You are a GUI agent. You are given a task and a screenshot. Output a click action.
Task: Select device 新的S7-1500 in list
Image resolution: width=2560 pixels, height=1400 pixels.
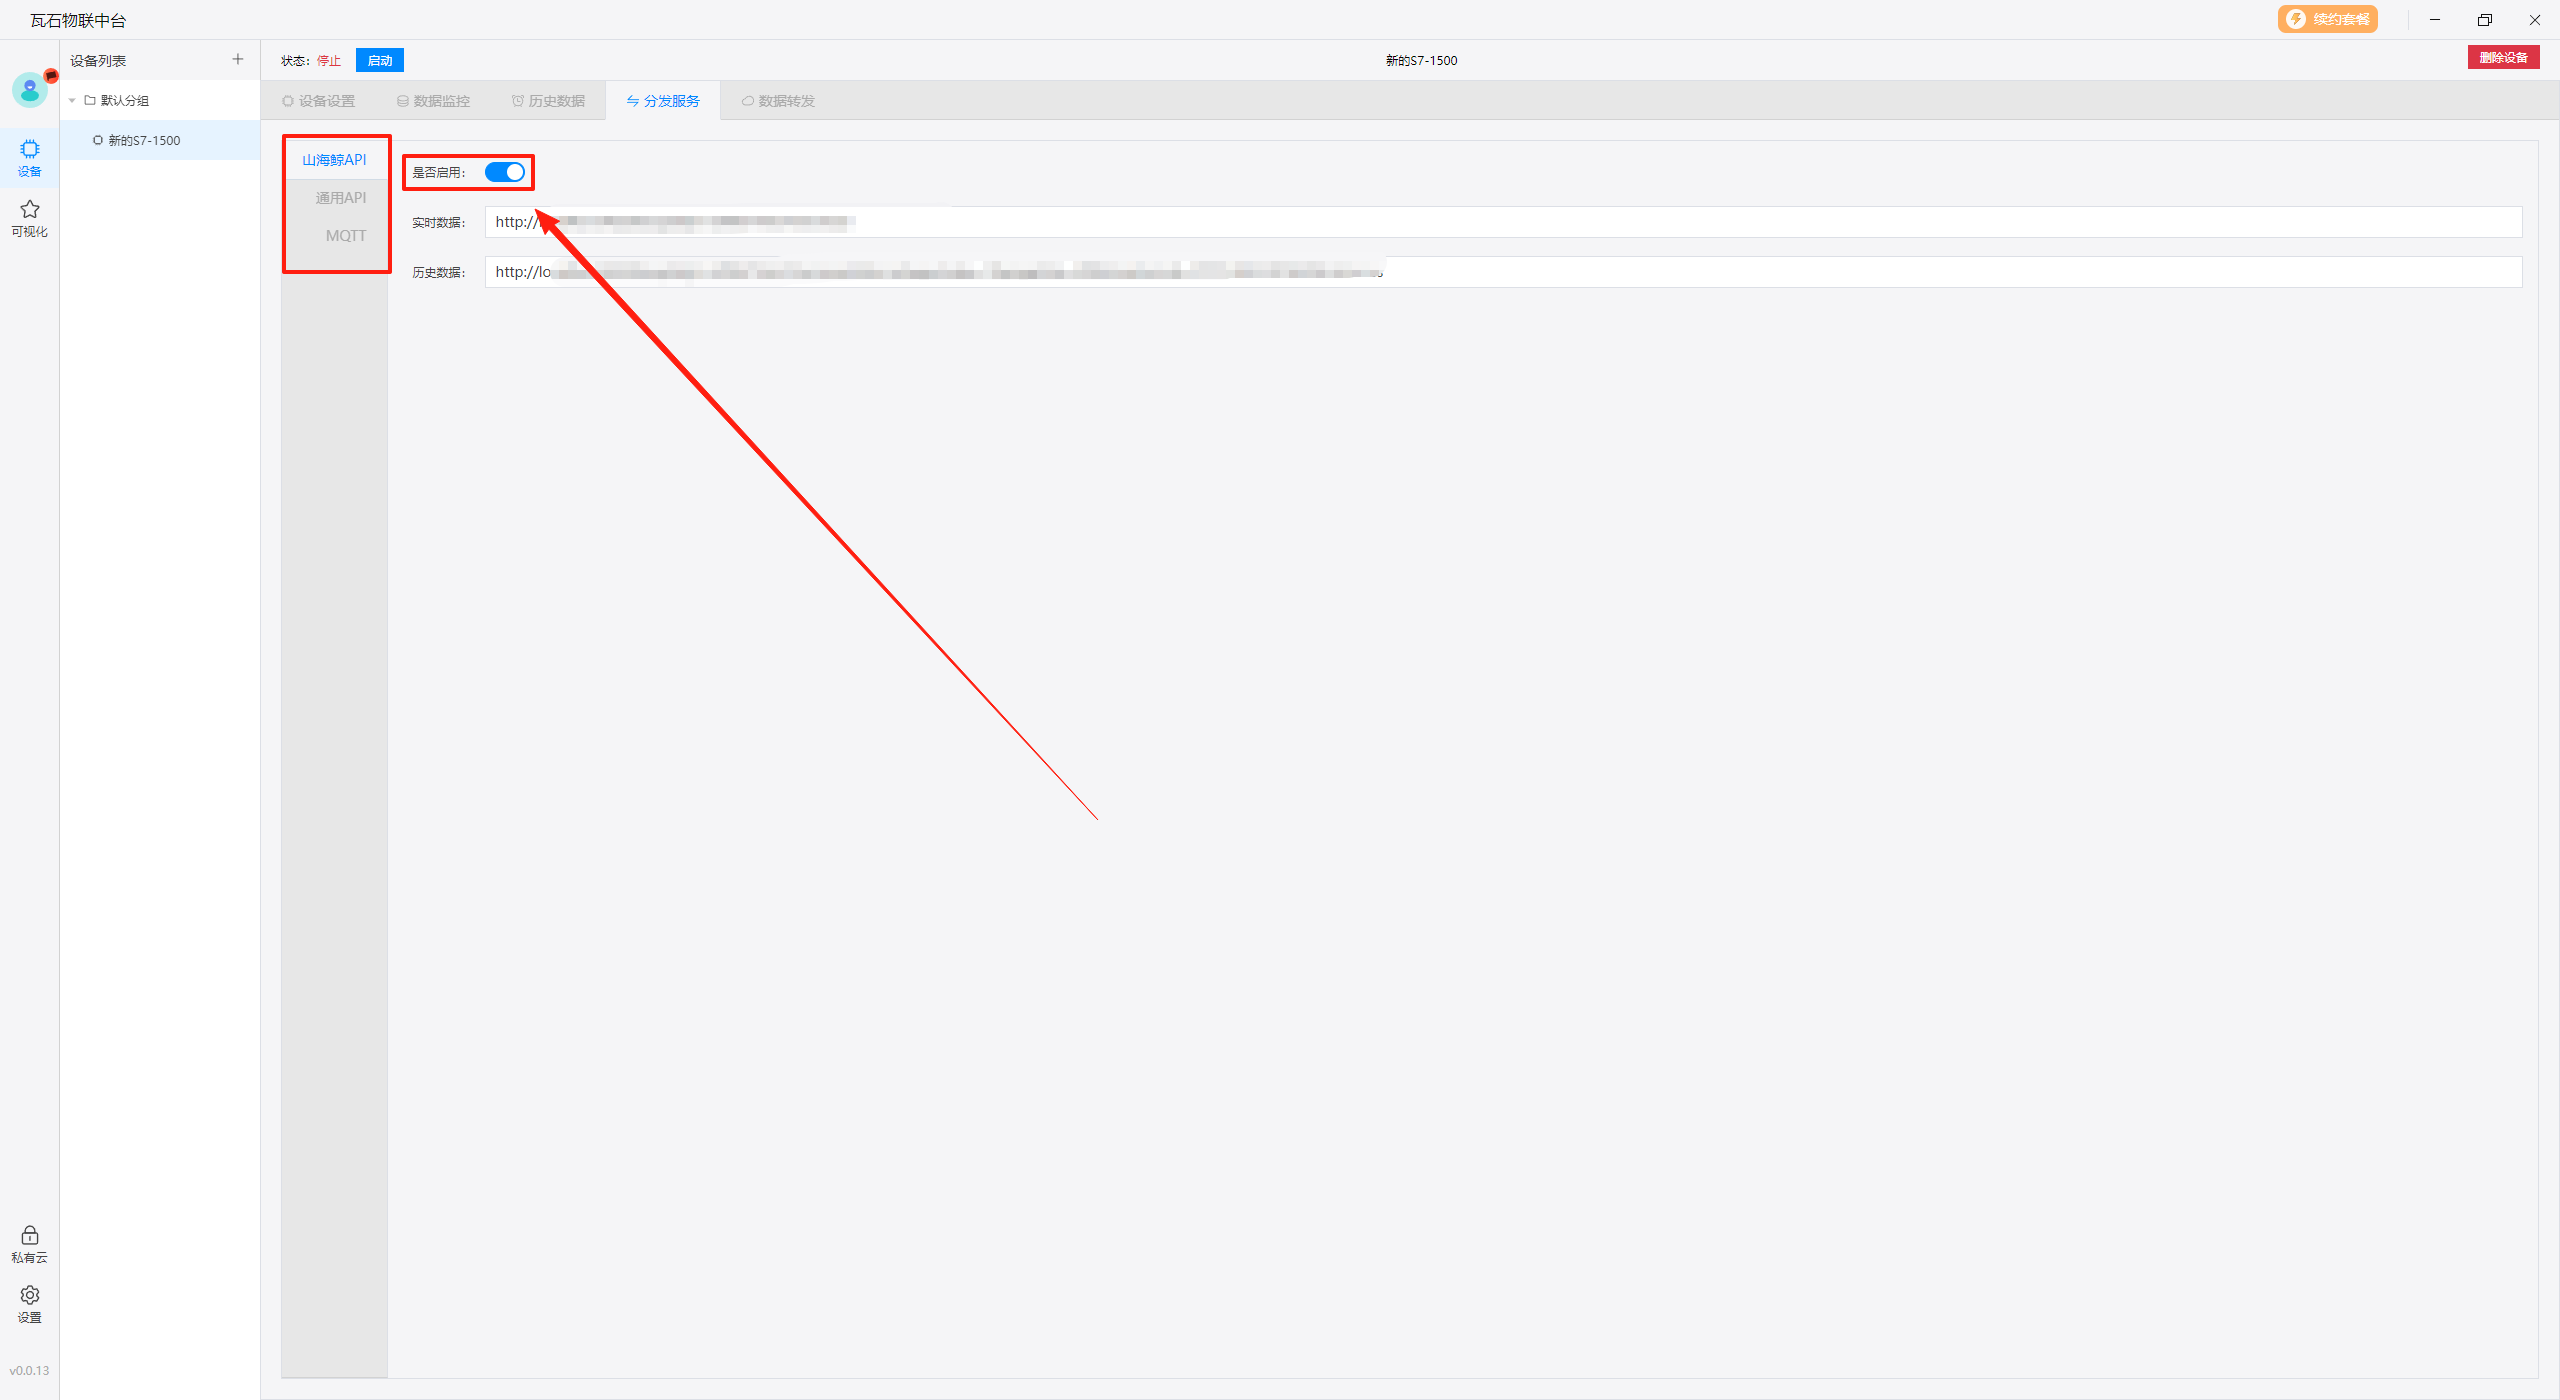pyautogui.click(x=144, y=140)
